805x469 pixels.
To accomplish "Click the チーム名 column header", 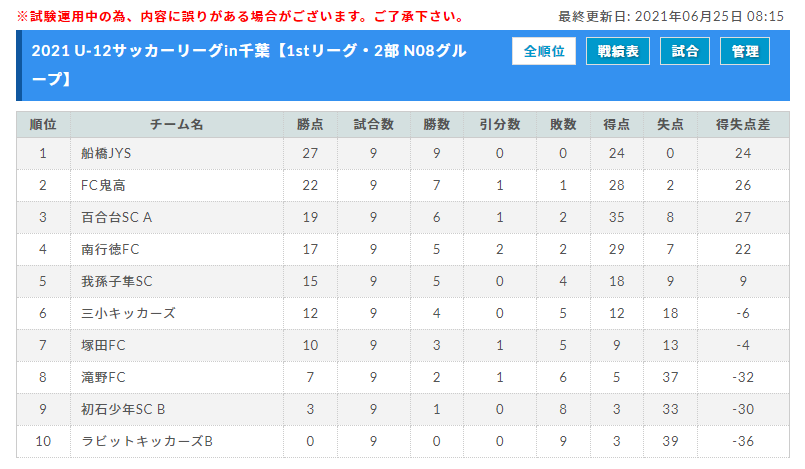I will [177, 125].
